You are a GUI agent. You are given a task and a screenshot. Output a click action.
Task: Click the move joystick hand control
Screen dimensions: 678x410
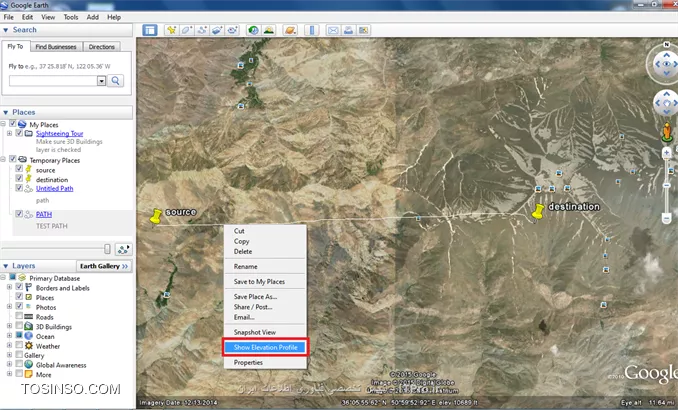coord(666,103)
